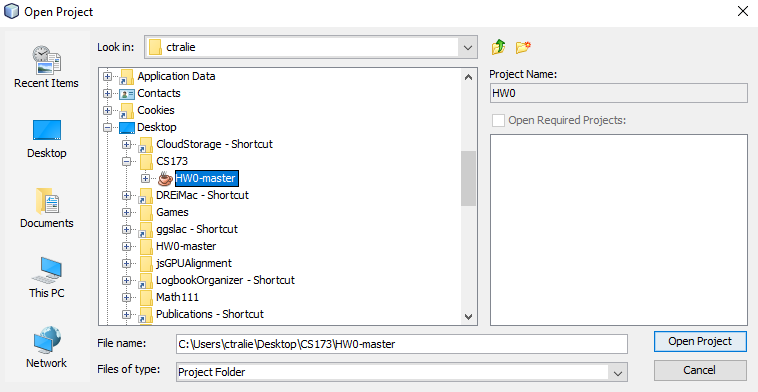Open the Files of type dropdown
The width and height of the screenshot is (758, 392).
[617, 372]
